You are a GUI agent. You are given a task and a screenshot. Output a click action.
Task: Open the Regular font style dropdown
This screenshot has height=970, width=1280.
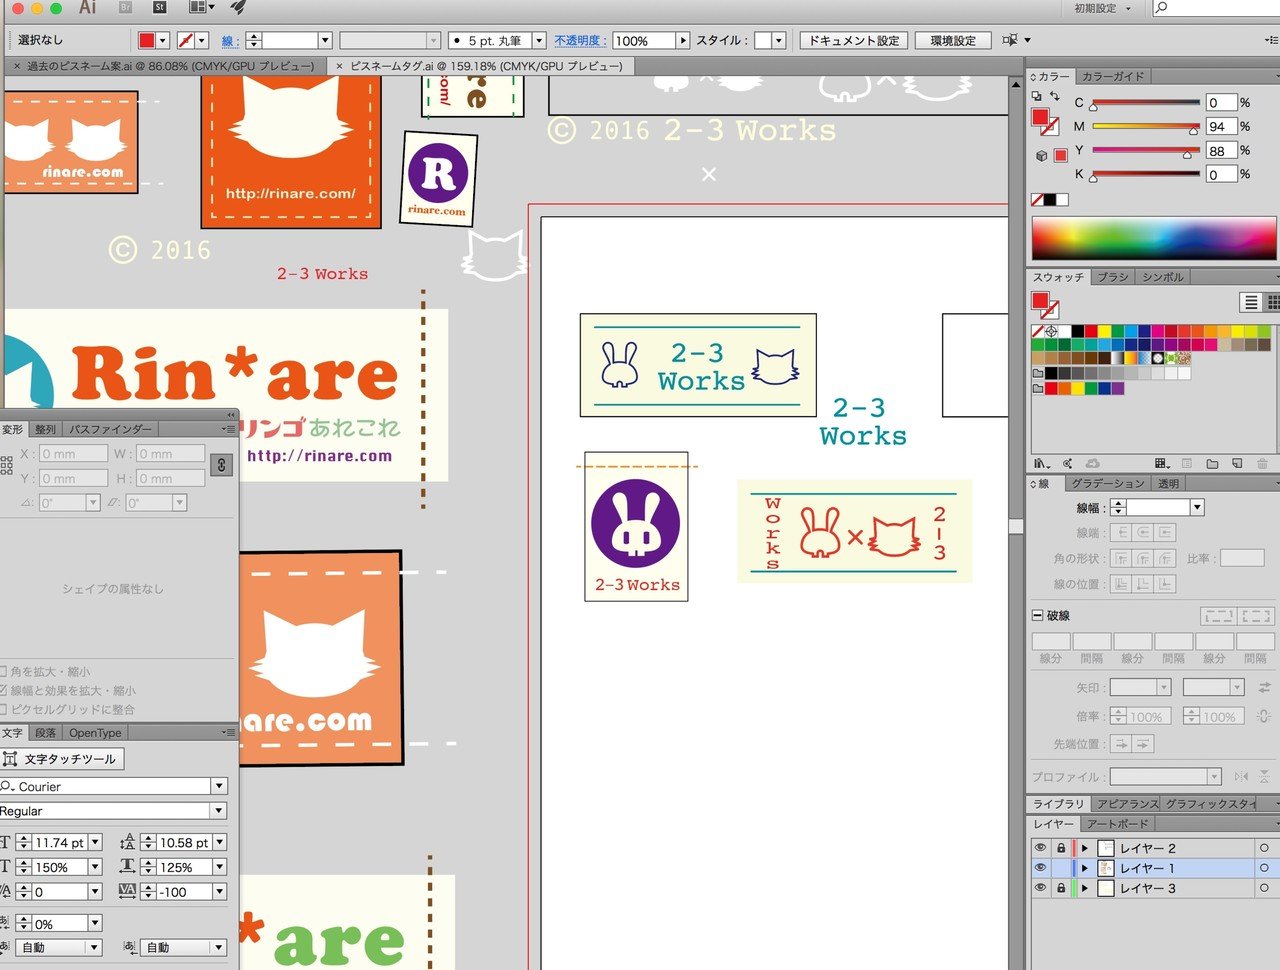click(219, 811)
